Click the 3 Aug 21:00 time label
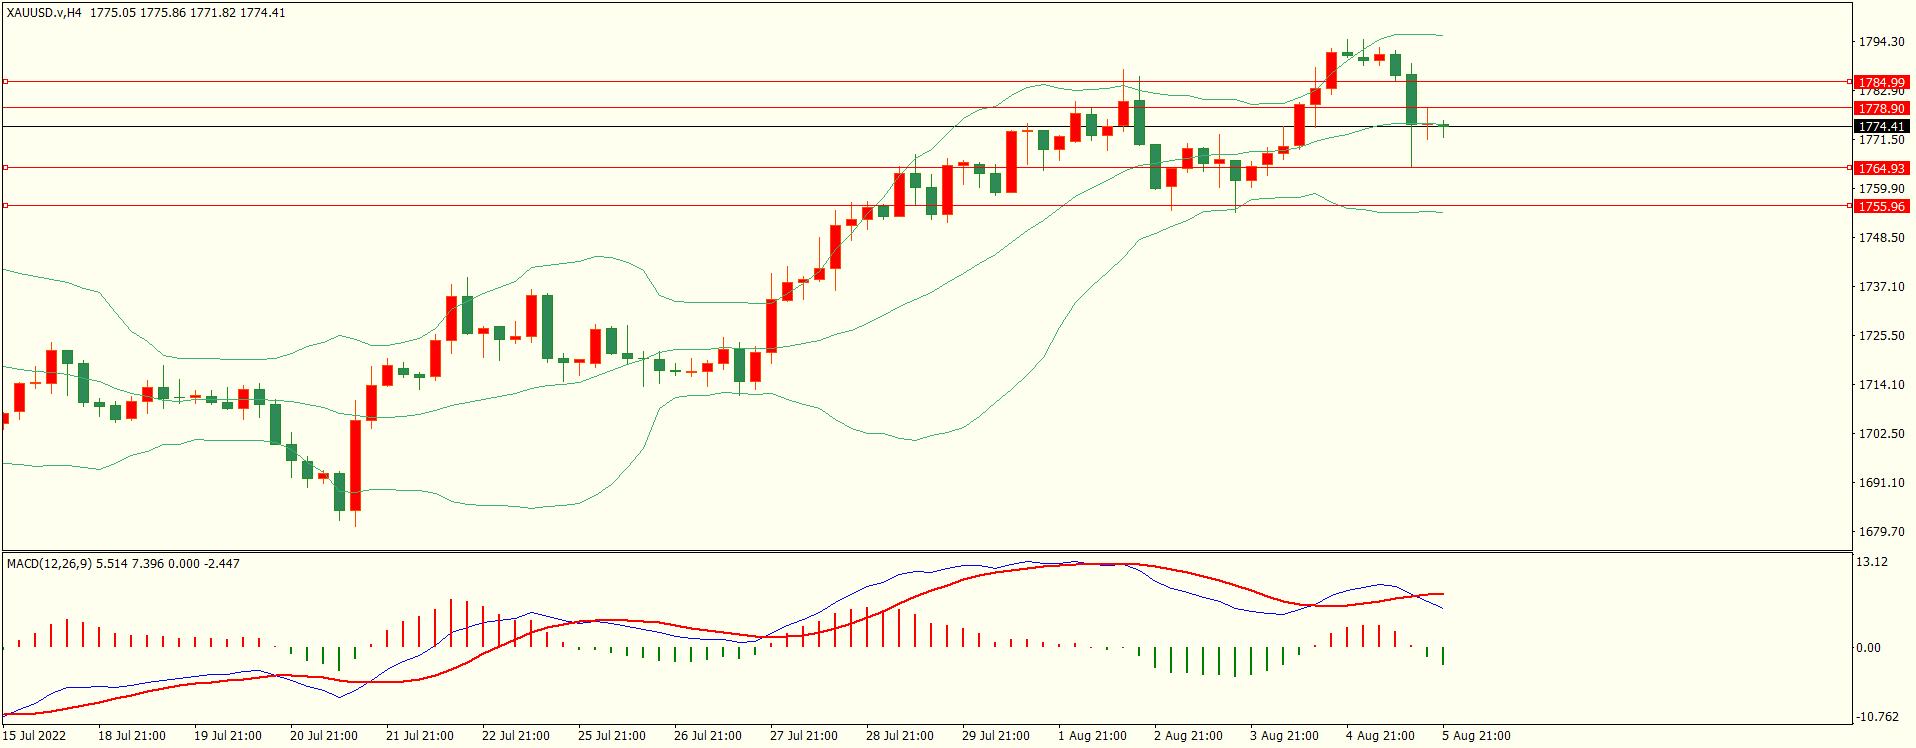Screen dimensions: 1916x748 pos(1284,736)
